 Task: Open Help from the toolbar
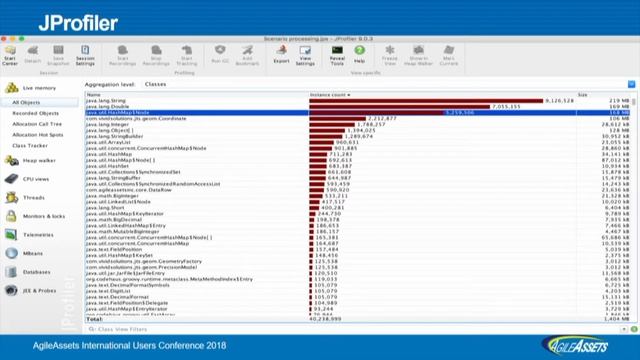click(x=359, y=54)
